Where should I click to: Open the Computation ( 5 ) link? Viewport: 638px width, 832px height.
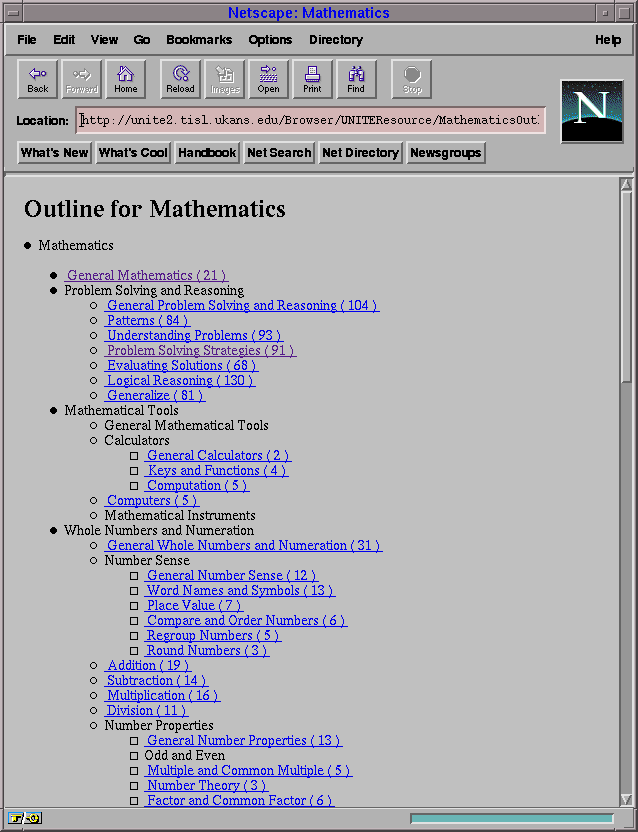tap(197, 486)
